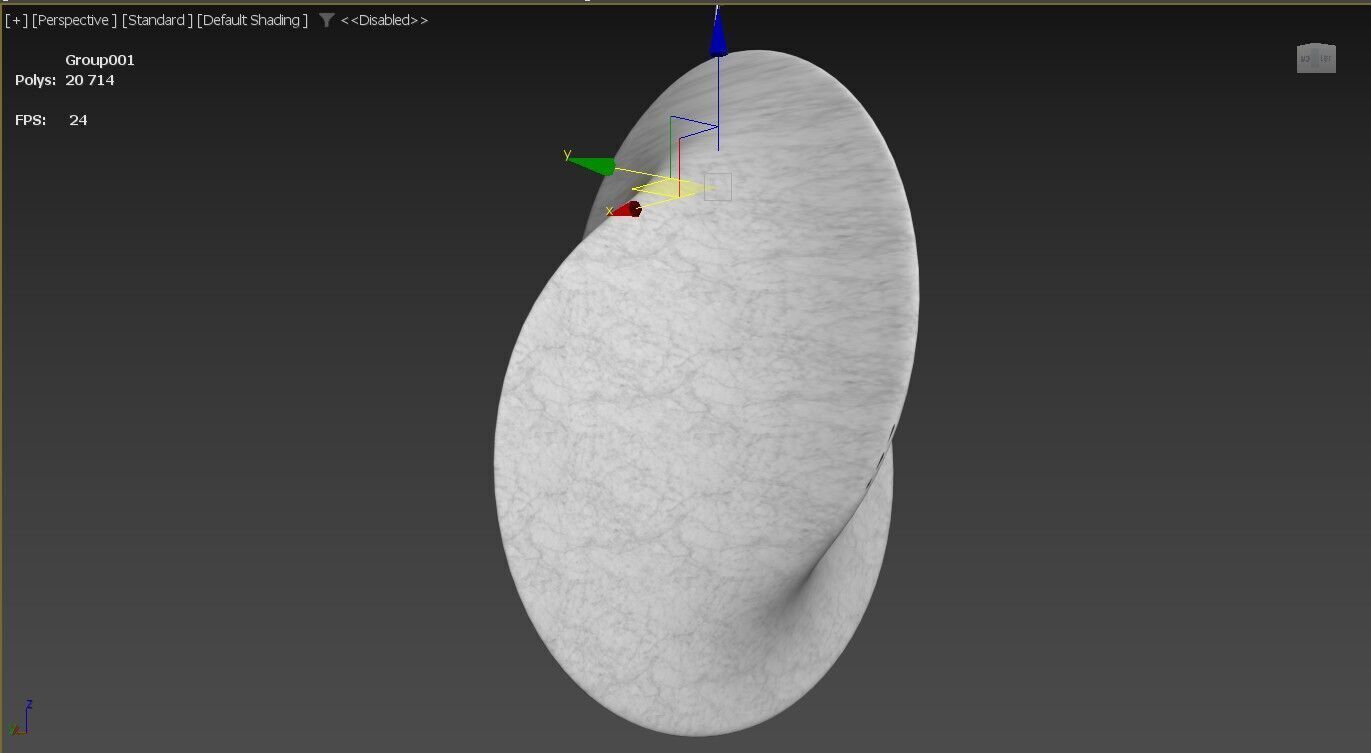Click the Group001 statistics label
This screenshot has width=1371, height=753.
coord(100,60)
